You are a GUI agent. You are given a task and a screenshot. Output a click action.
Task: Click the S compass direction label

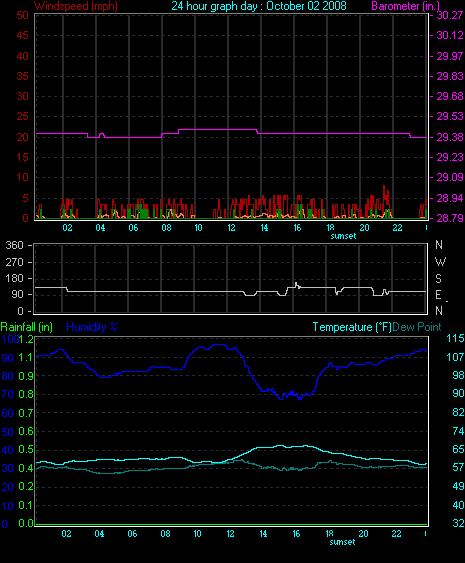point(438,279)
